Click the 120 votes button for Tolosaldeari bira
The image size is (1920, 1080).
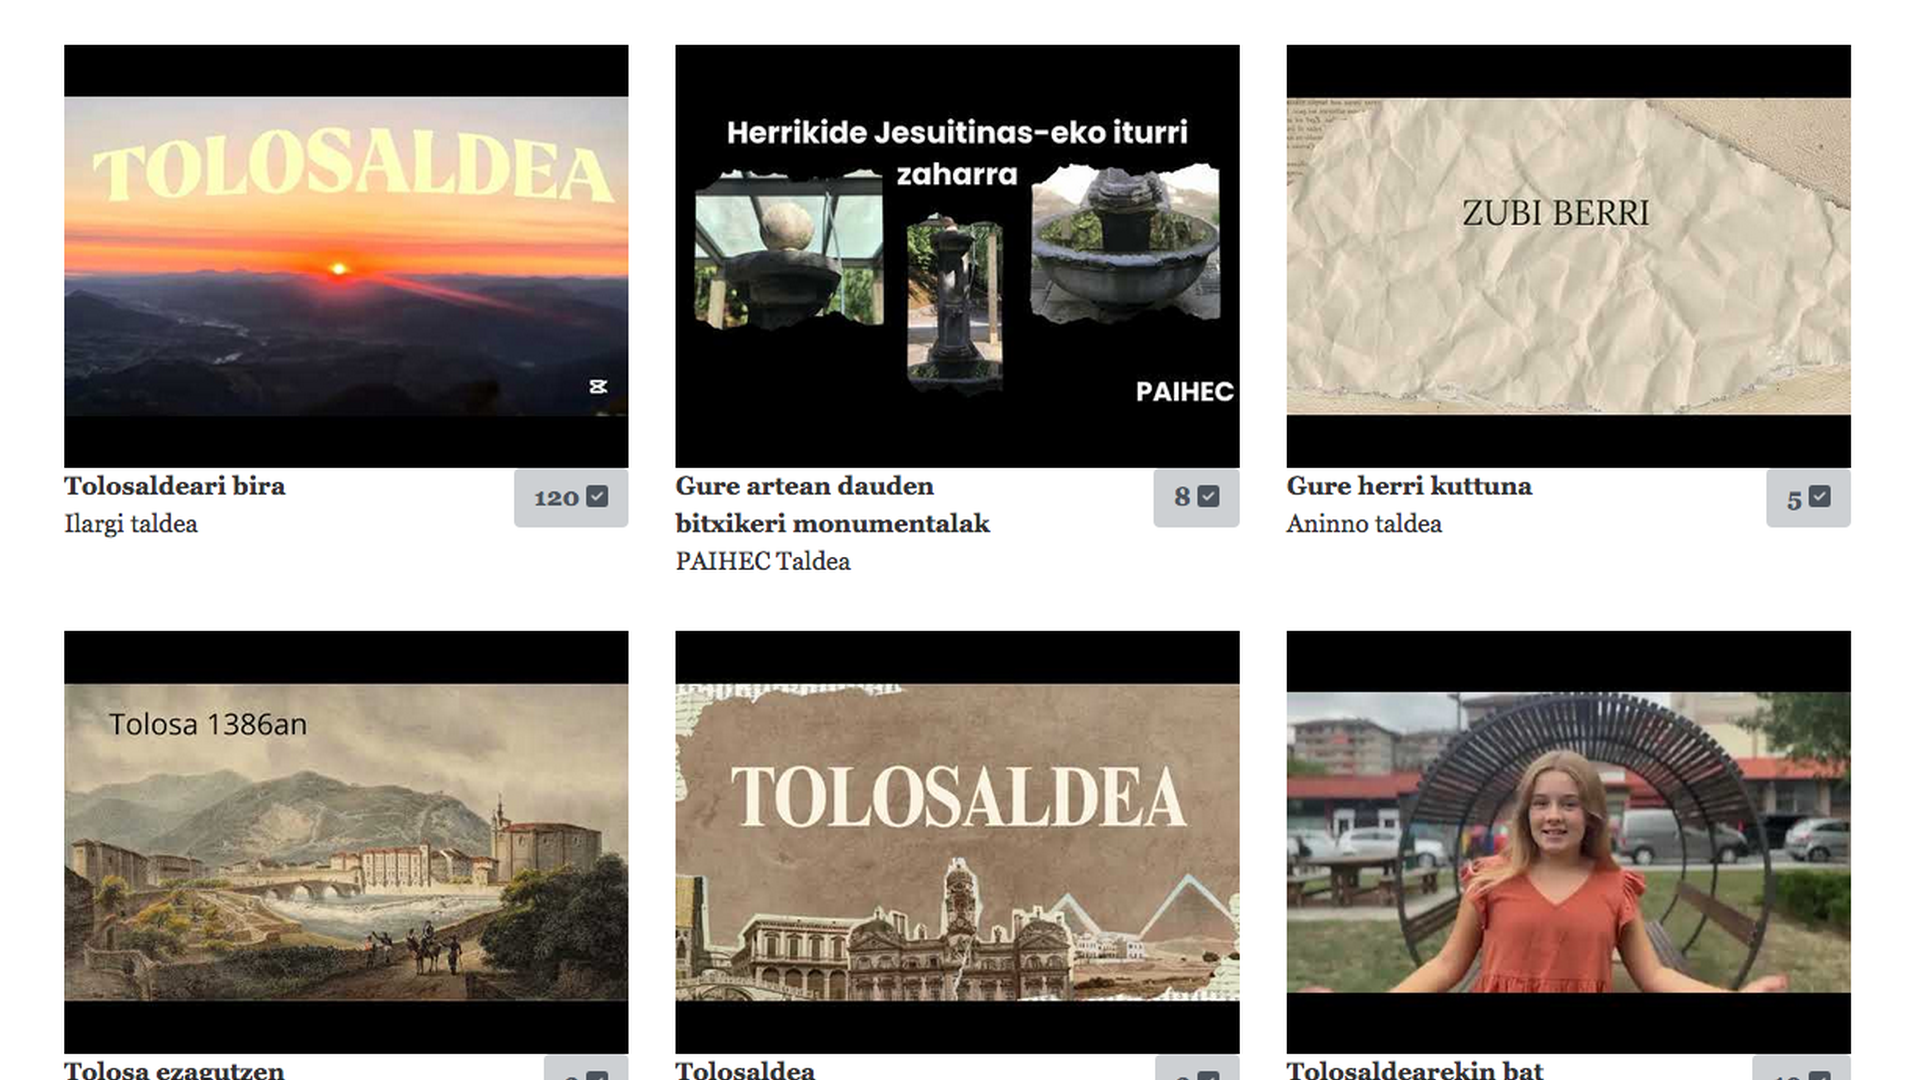tap(571, 498)
